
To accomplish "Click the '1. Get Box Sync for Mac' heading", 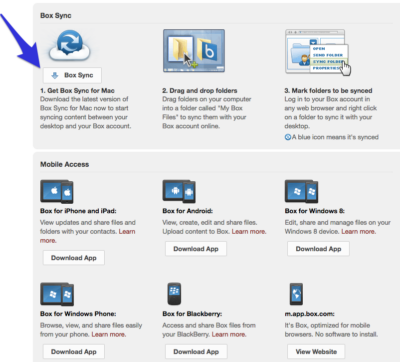I will [77, 91].
